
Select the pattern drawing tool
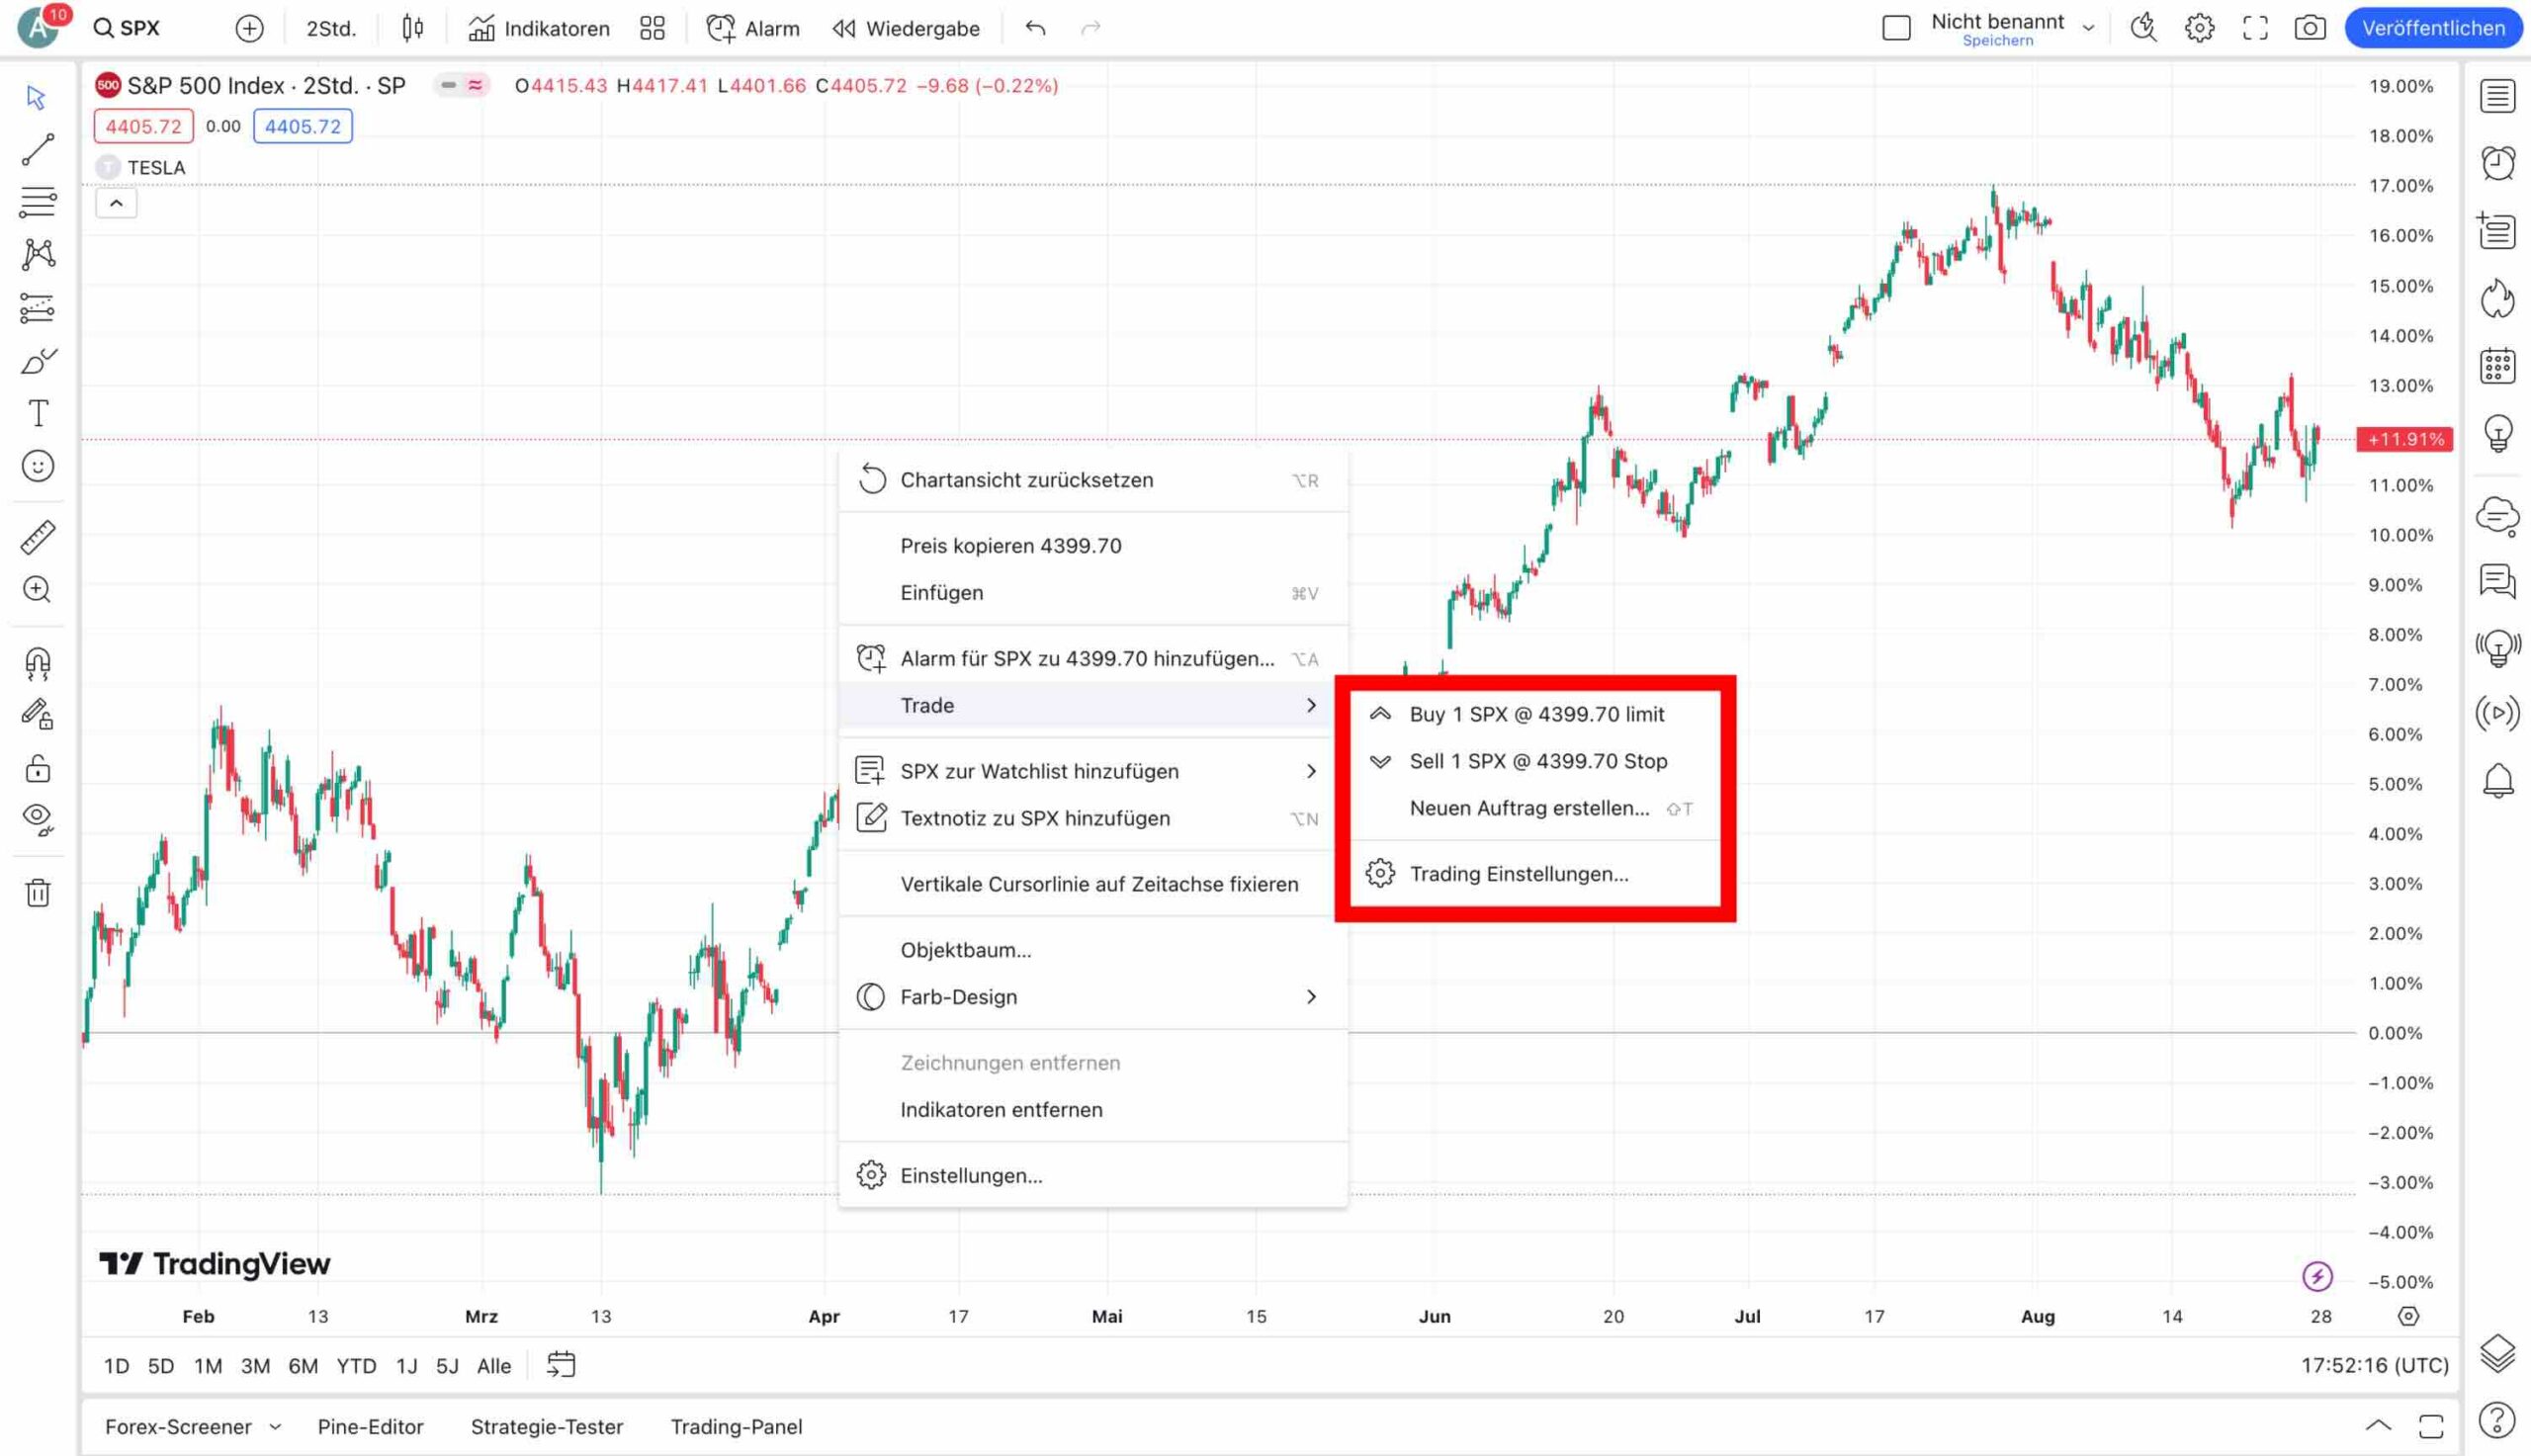click(x=37, y=254)
